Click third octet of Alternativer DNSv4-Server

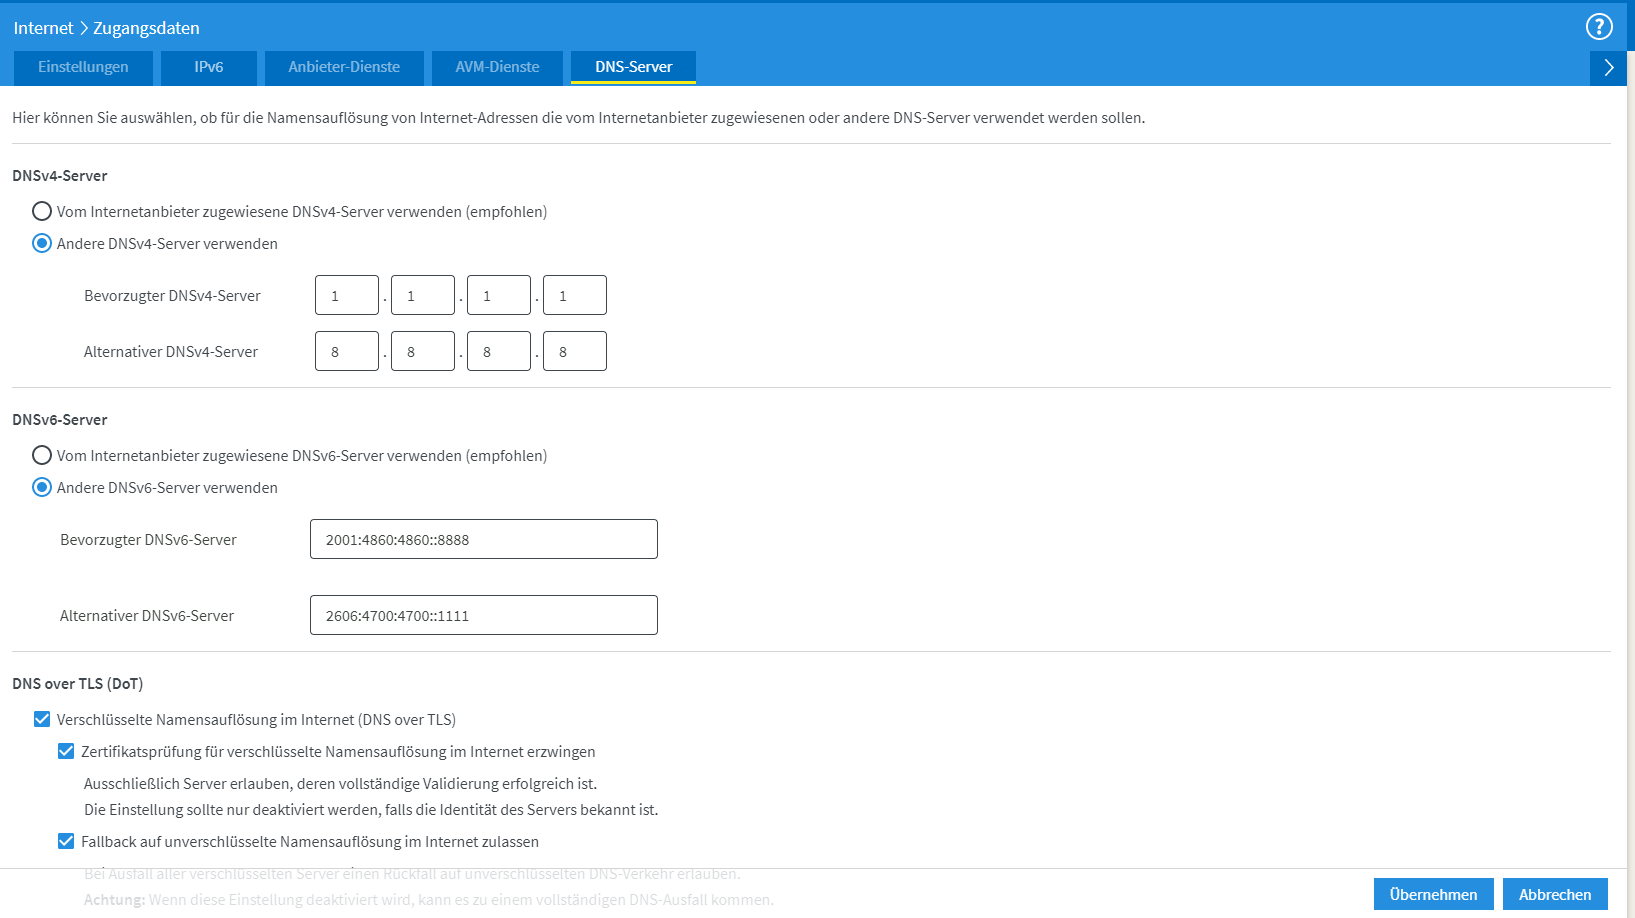(499, 351)
